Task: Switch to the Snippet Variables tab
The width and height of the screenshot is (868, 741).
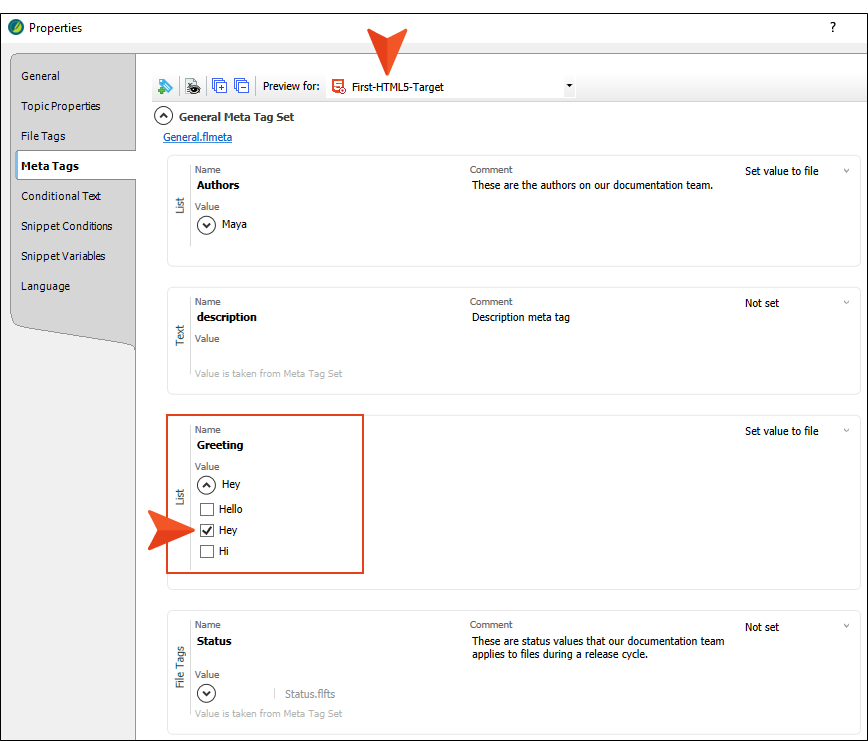Action: pyautogui.click(x=63, y=256)
